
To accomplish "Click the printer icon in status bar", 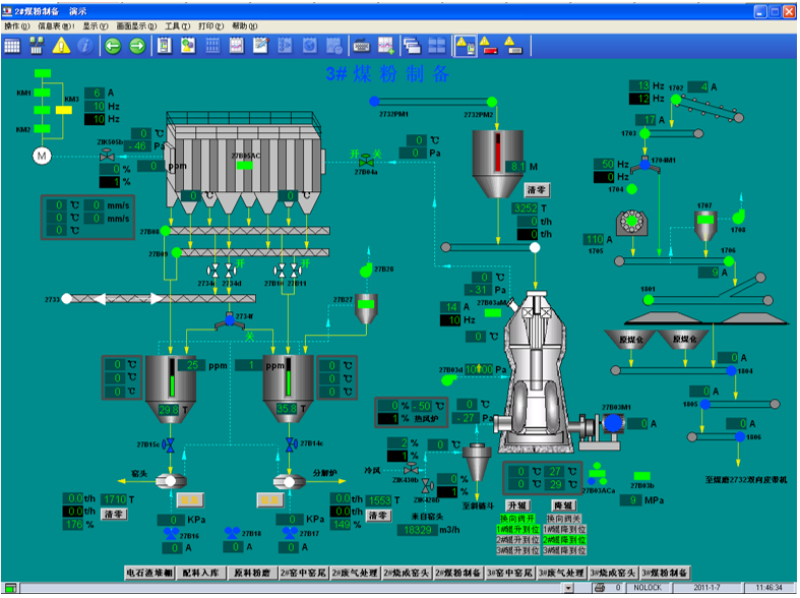I will pyautogui.click(x=600, y=589).
